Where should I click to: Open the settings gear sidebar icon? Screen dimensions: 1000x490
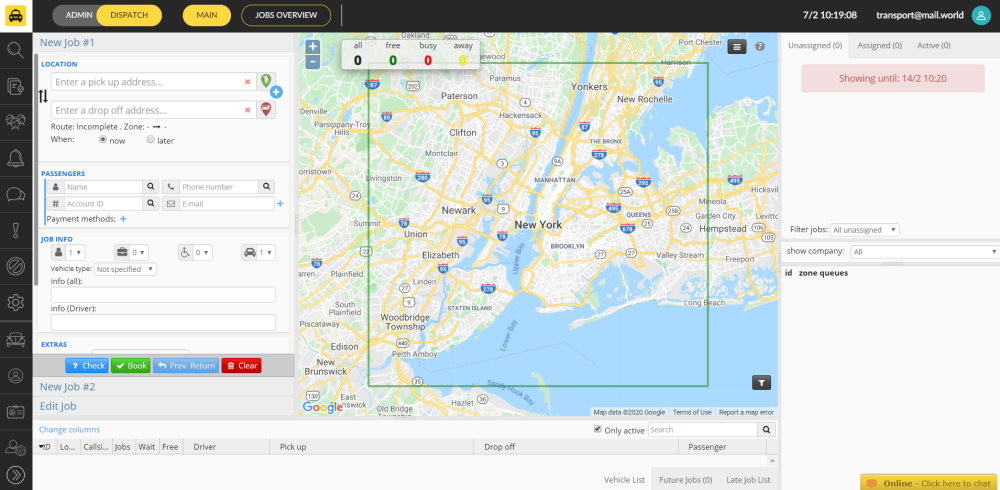[x=15, y=303]
